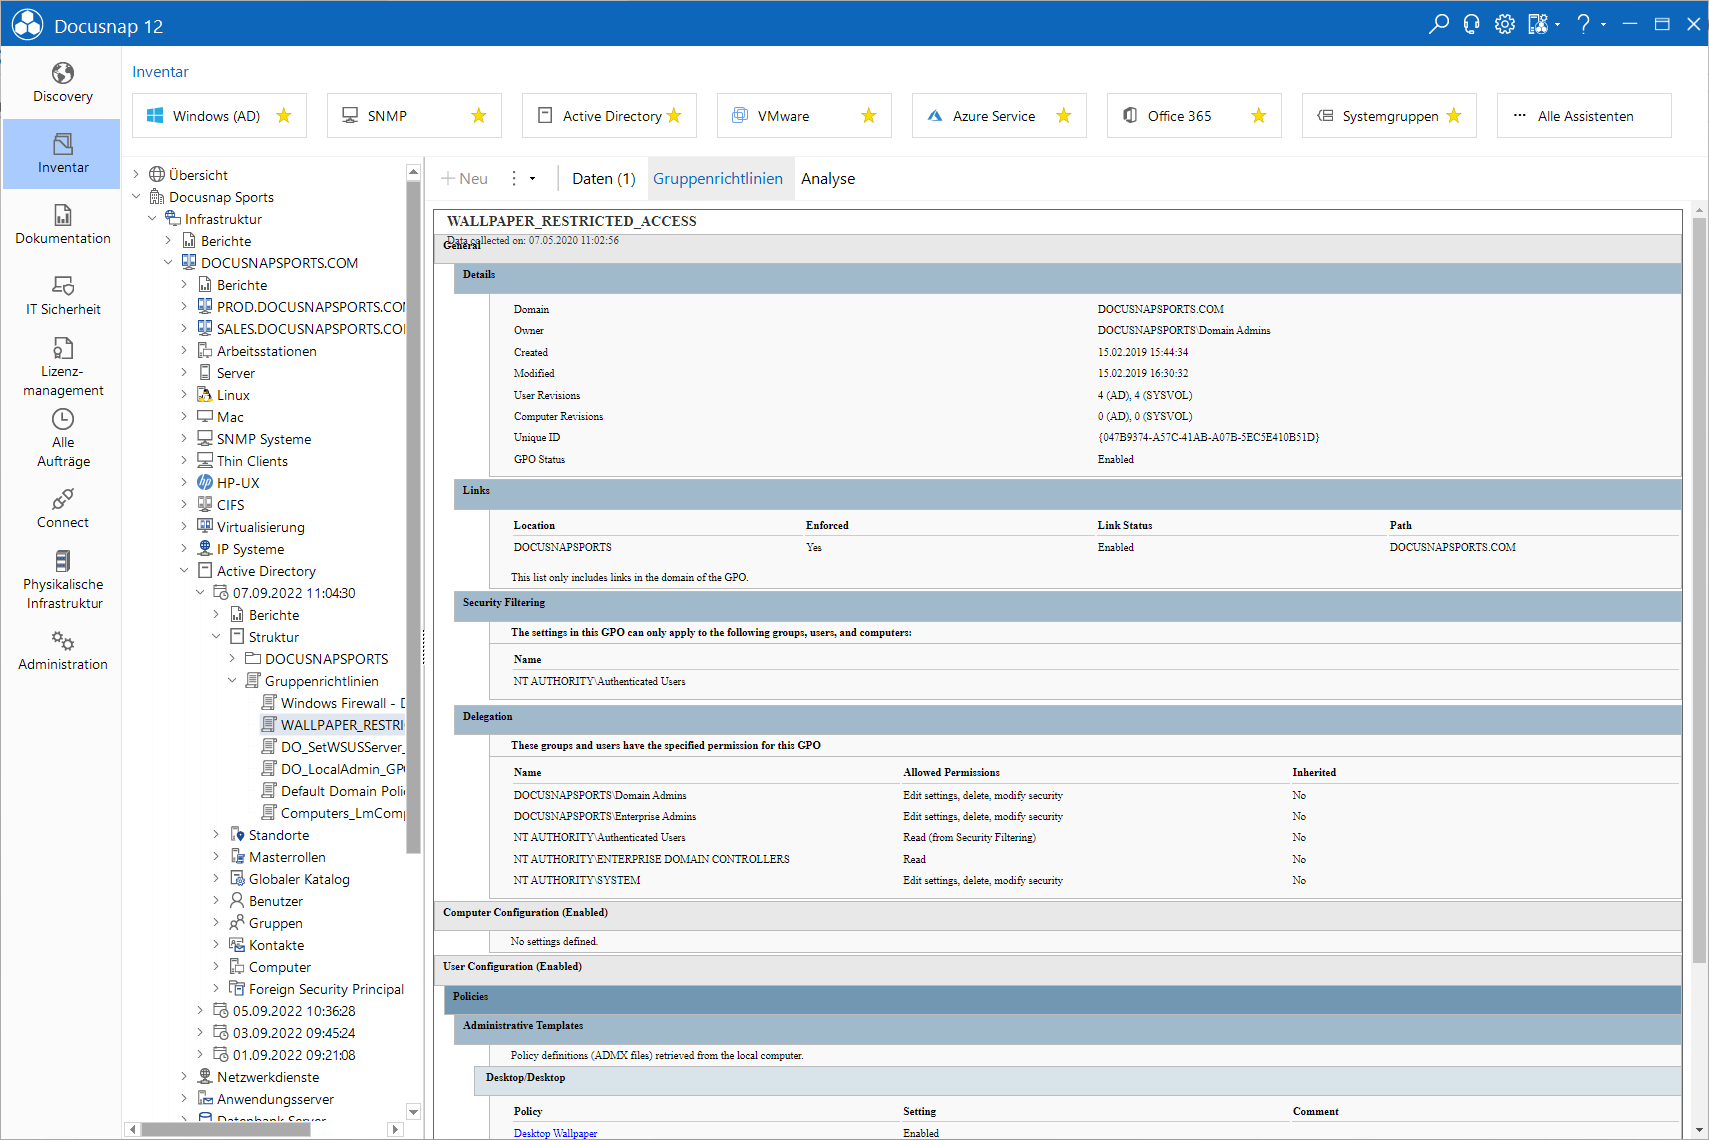Click the tree panel horizontal scrollbar
The image size is (1709, 1140).
pyautogui.click(x=264, y=1129)
